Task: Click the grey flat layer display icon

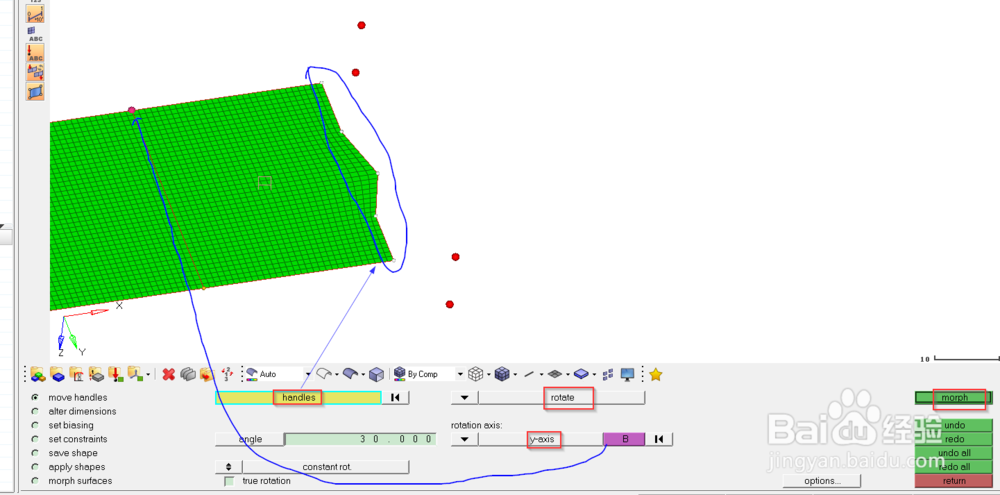Action: [554, 374]
